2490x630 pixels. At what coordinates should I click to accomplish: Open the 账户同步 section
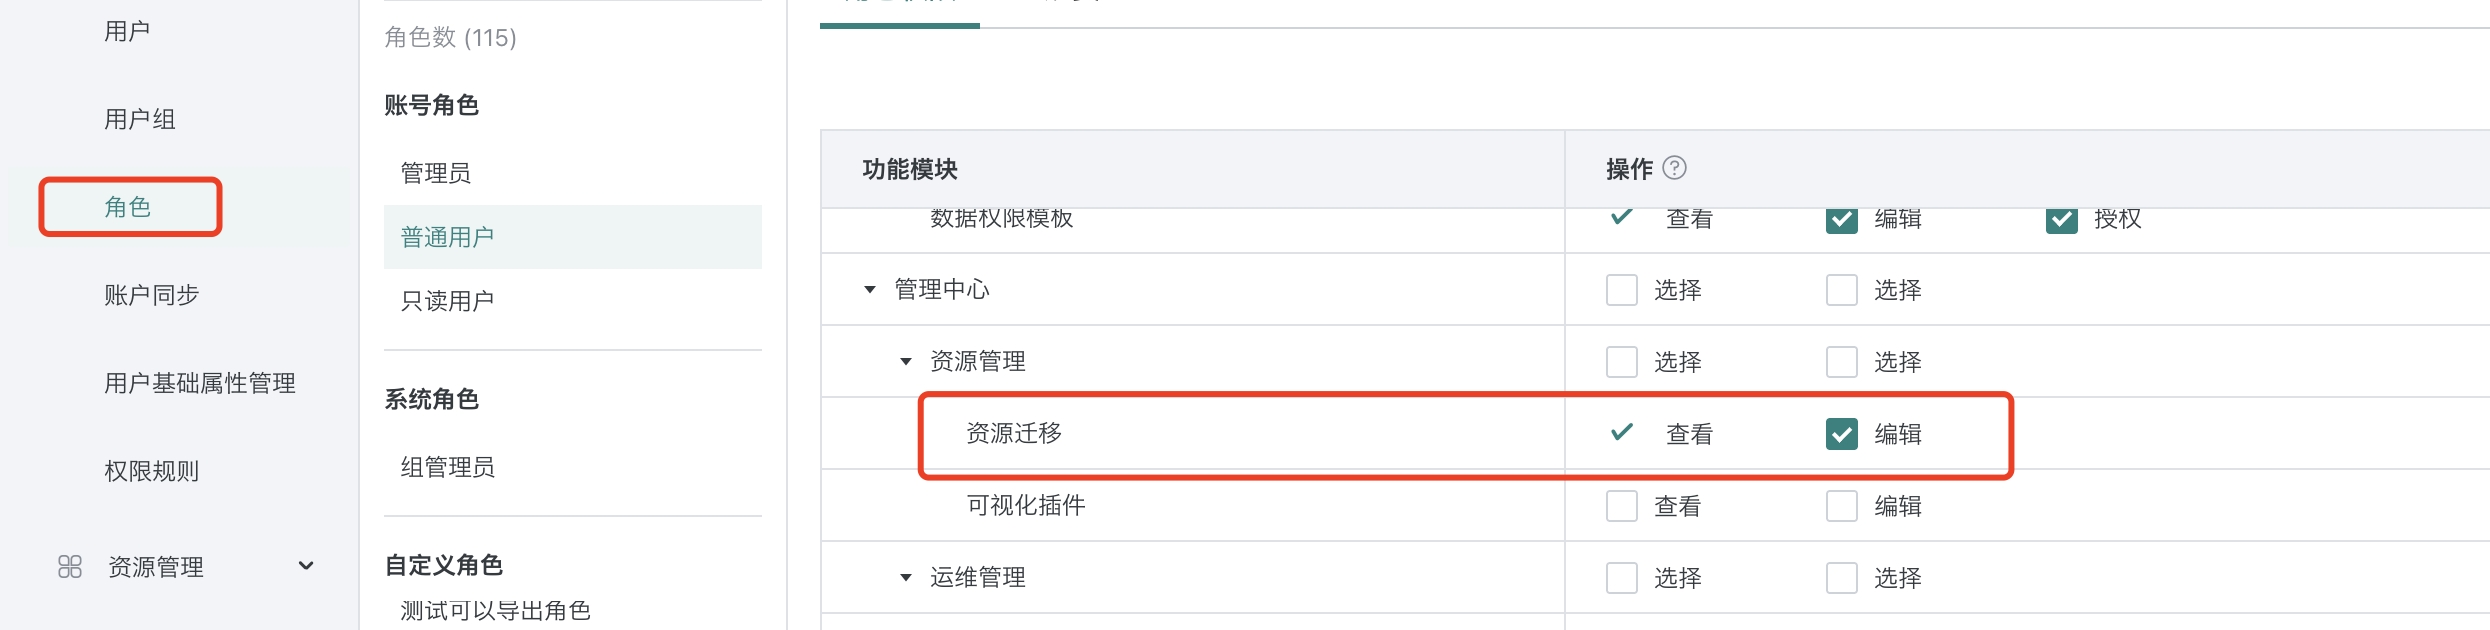pyautogui.click(x=150, y=294)
